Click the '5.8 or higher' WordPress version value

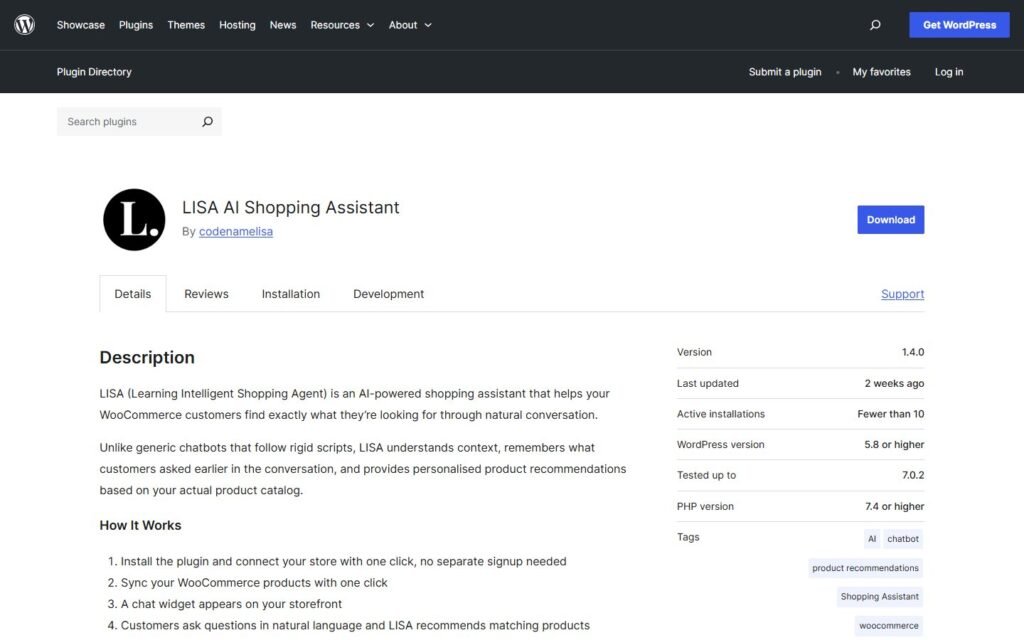tap(894, 445)
